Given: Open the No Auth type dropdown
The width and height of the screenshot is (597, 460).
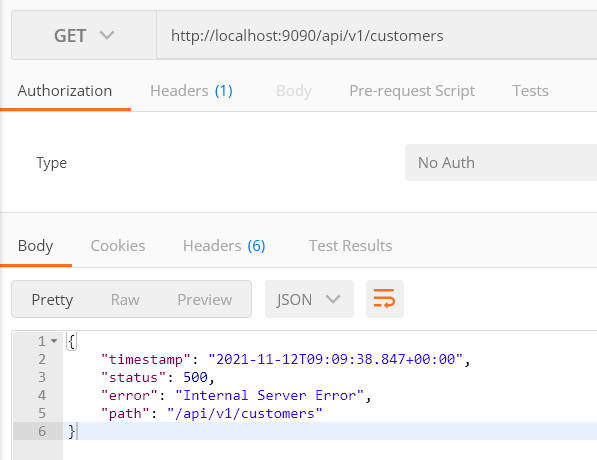Looking at the screenshot, I should tap(501, 163).
